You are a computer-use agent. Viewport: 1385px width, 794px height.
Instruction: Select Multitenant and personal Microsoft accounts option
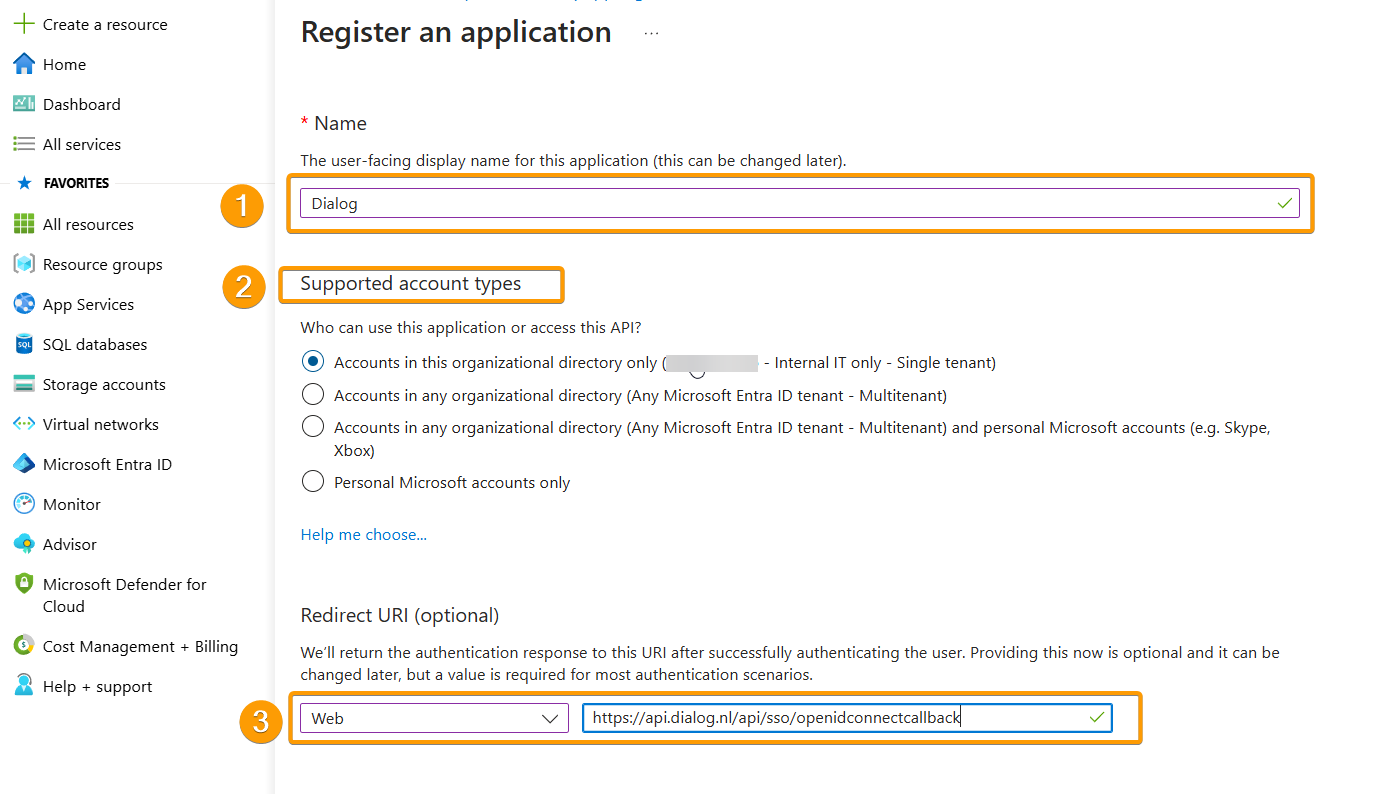313,427
